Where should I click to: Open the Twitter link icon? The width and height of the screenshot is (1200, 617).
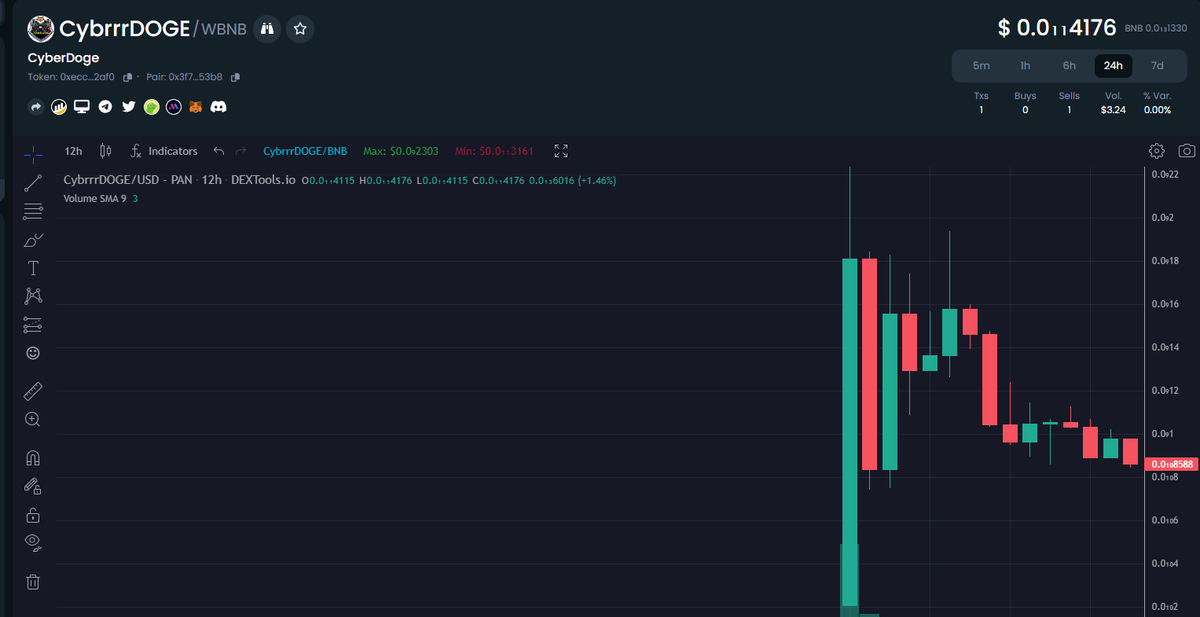pos(128,106)
